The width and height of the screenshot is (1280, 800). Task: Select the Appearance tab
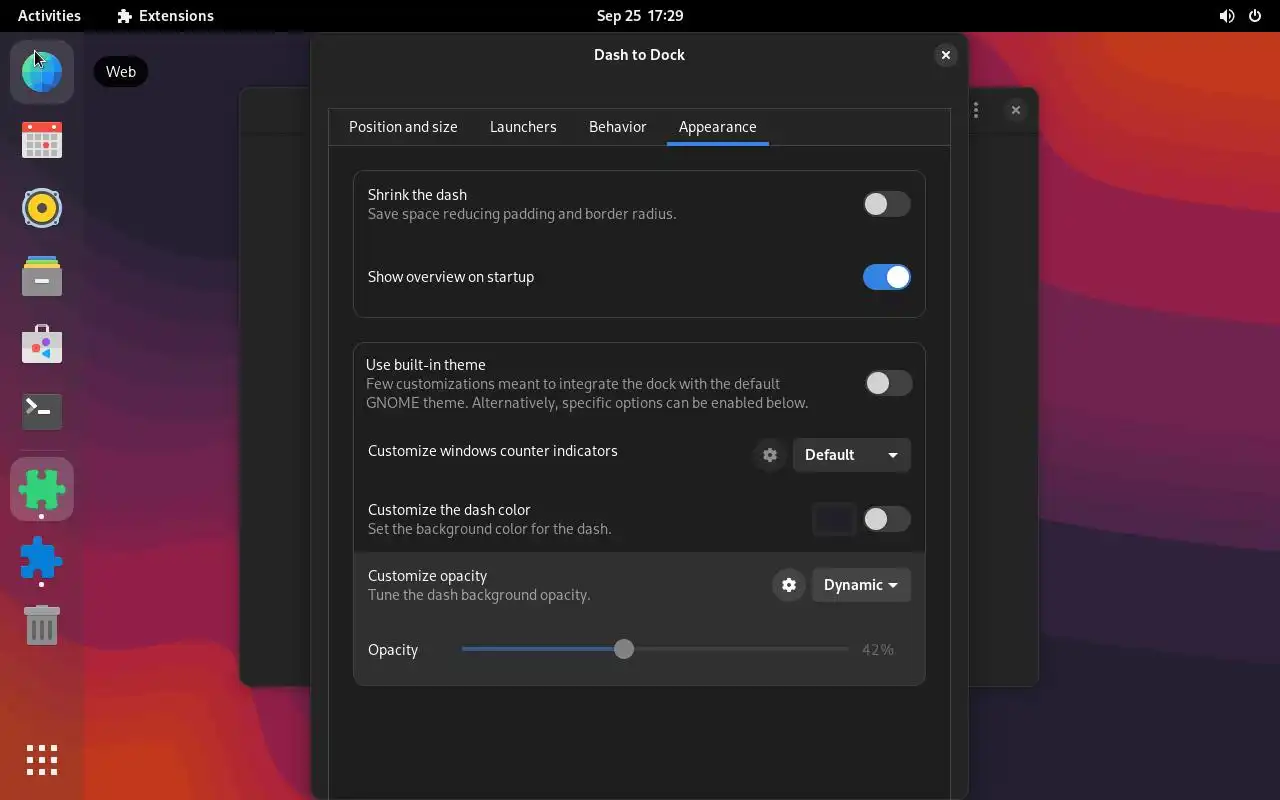click(x=718, y=127)
